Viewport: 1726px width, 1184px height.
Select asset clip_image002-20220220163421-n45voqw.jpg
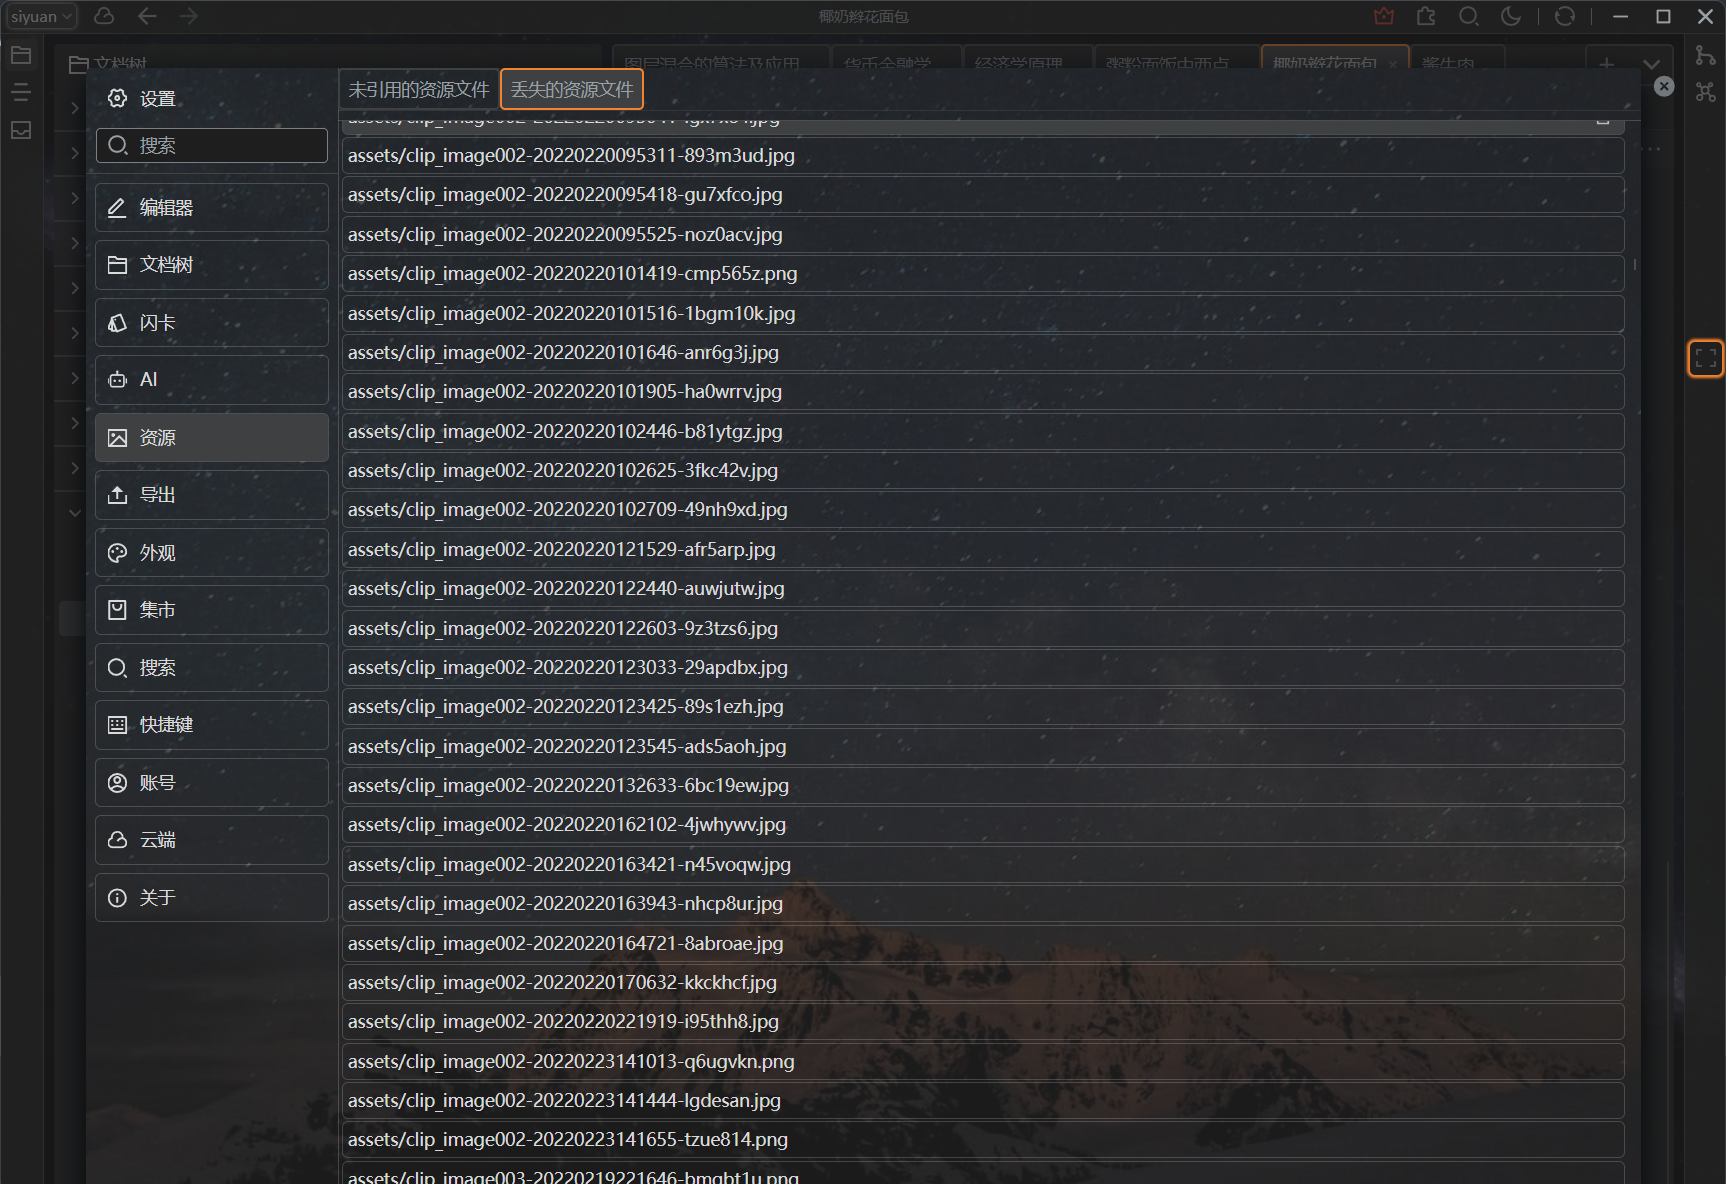(x=983, y=865)
